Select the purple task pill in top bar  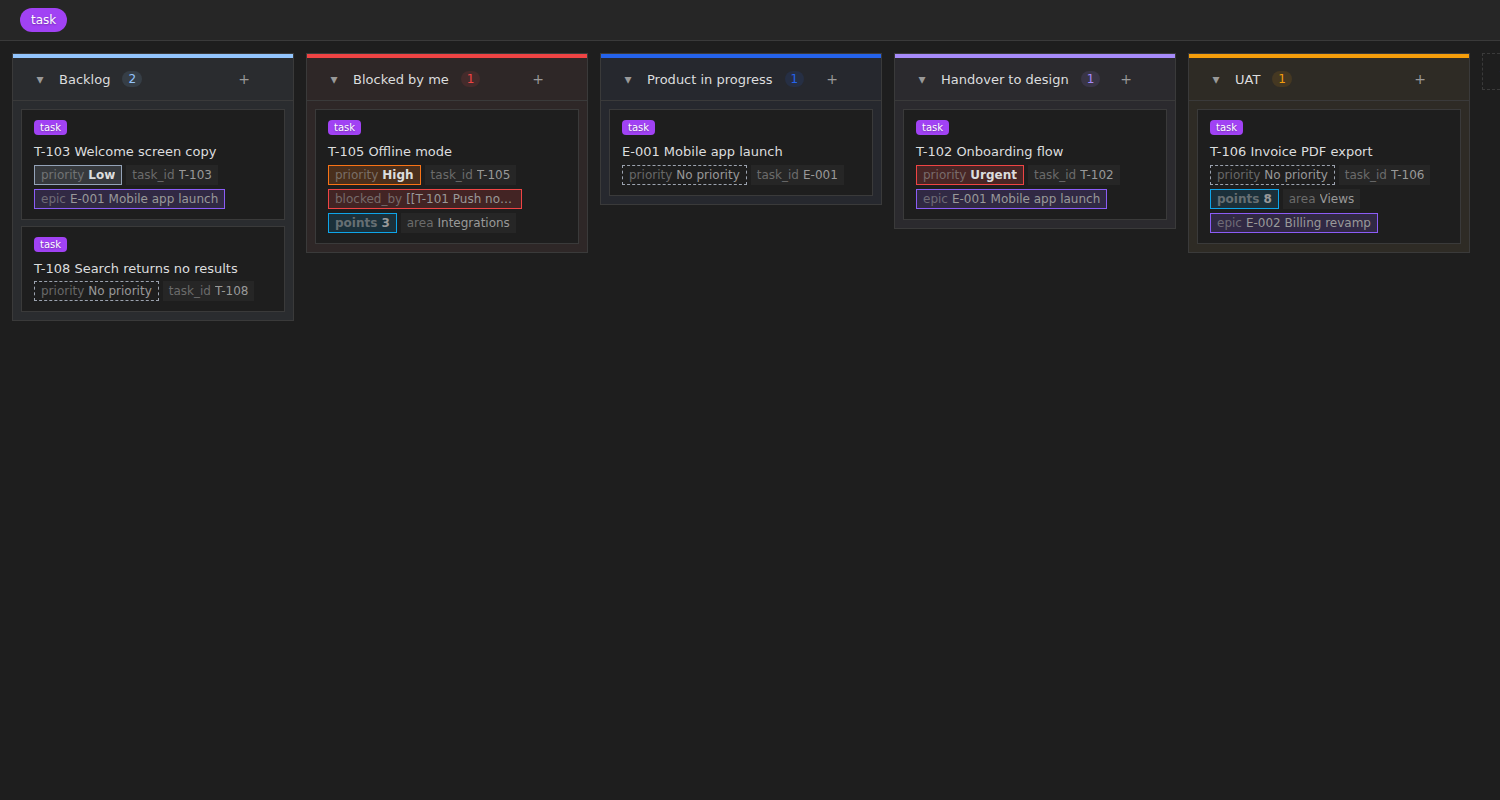(43, 20)
